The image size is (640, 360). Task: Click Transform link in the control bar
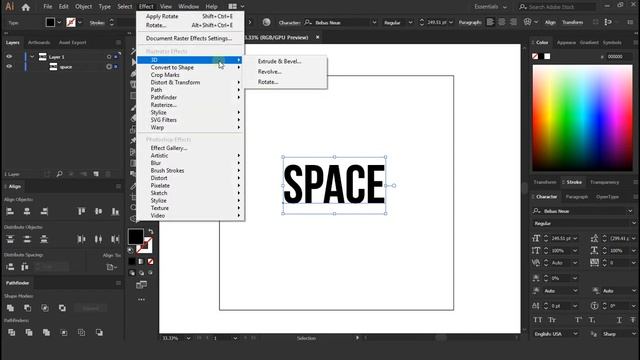point(573,22)
